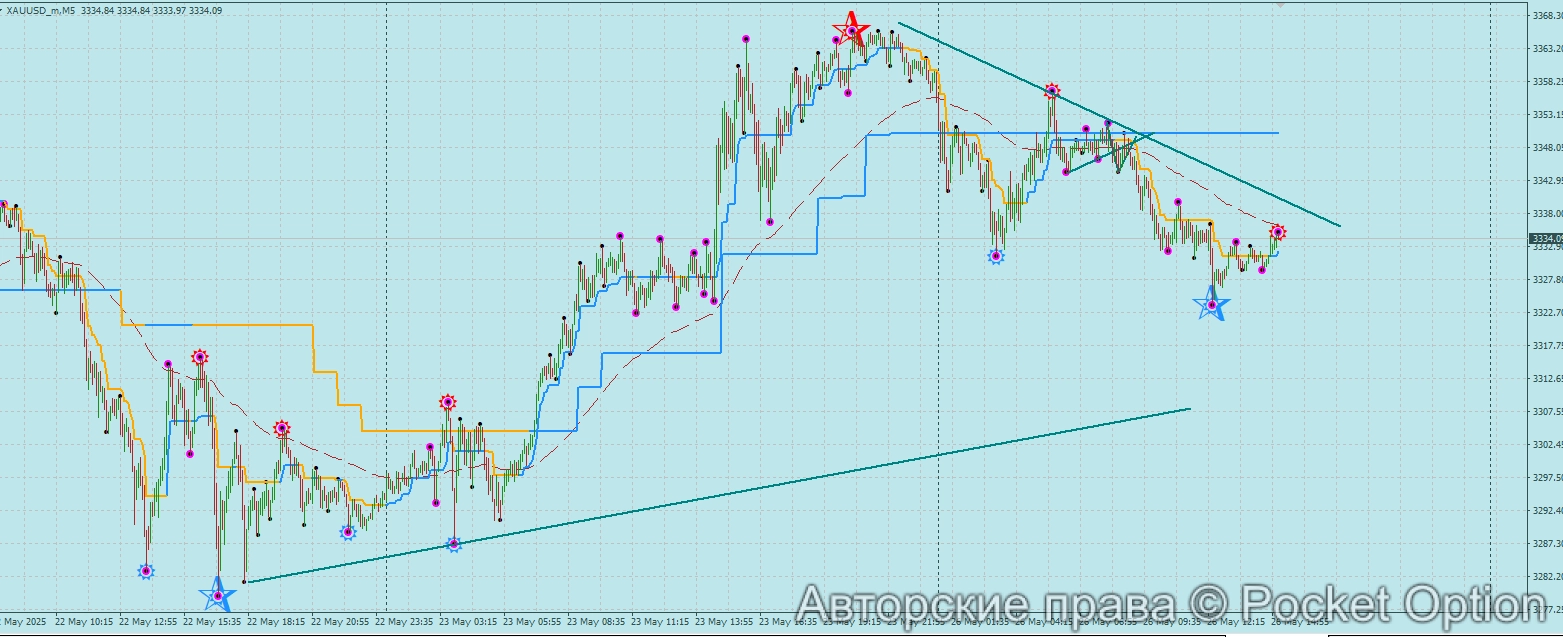Select the blue star at the 26 May low
The width and height of the screenshot is (1563, 637).
click(x=1212, y=304)
